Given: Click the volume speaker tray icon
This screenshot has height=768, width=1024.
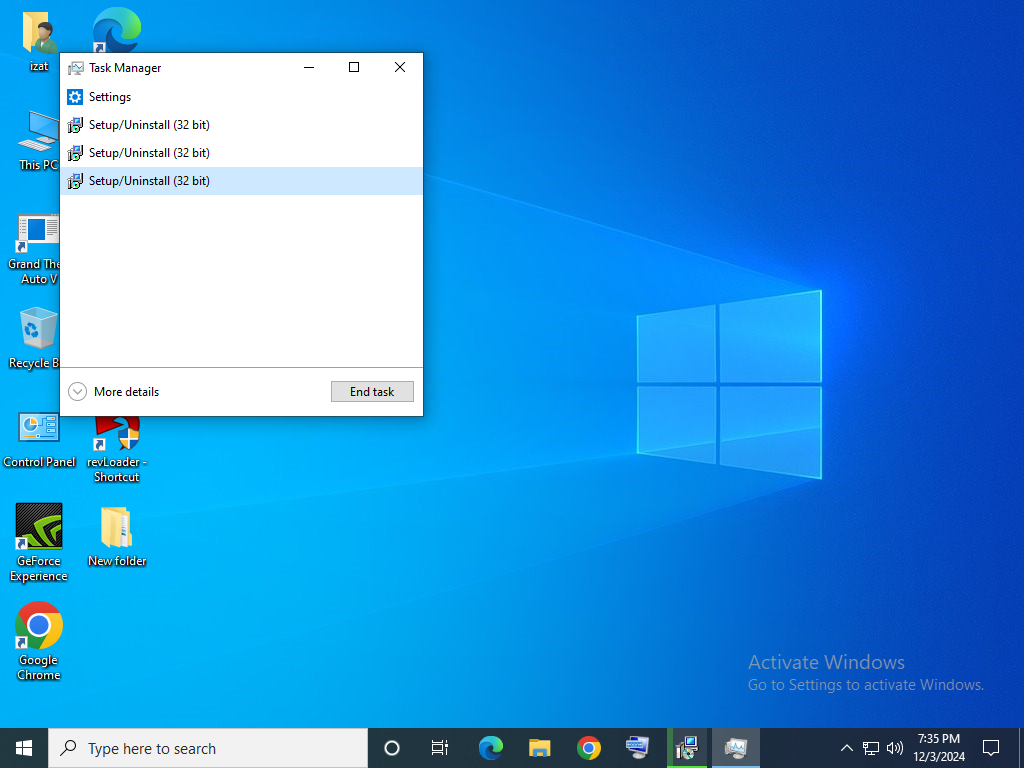Looking at the screenshot, I should point(895,748).
